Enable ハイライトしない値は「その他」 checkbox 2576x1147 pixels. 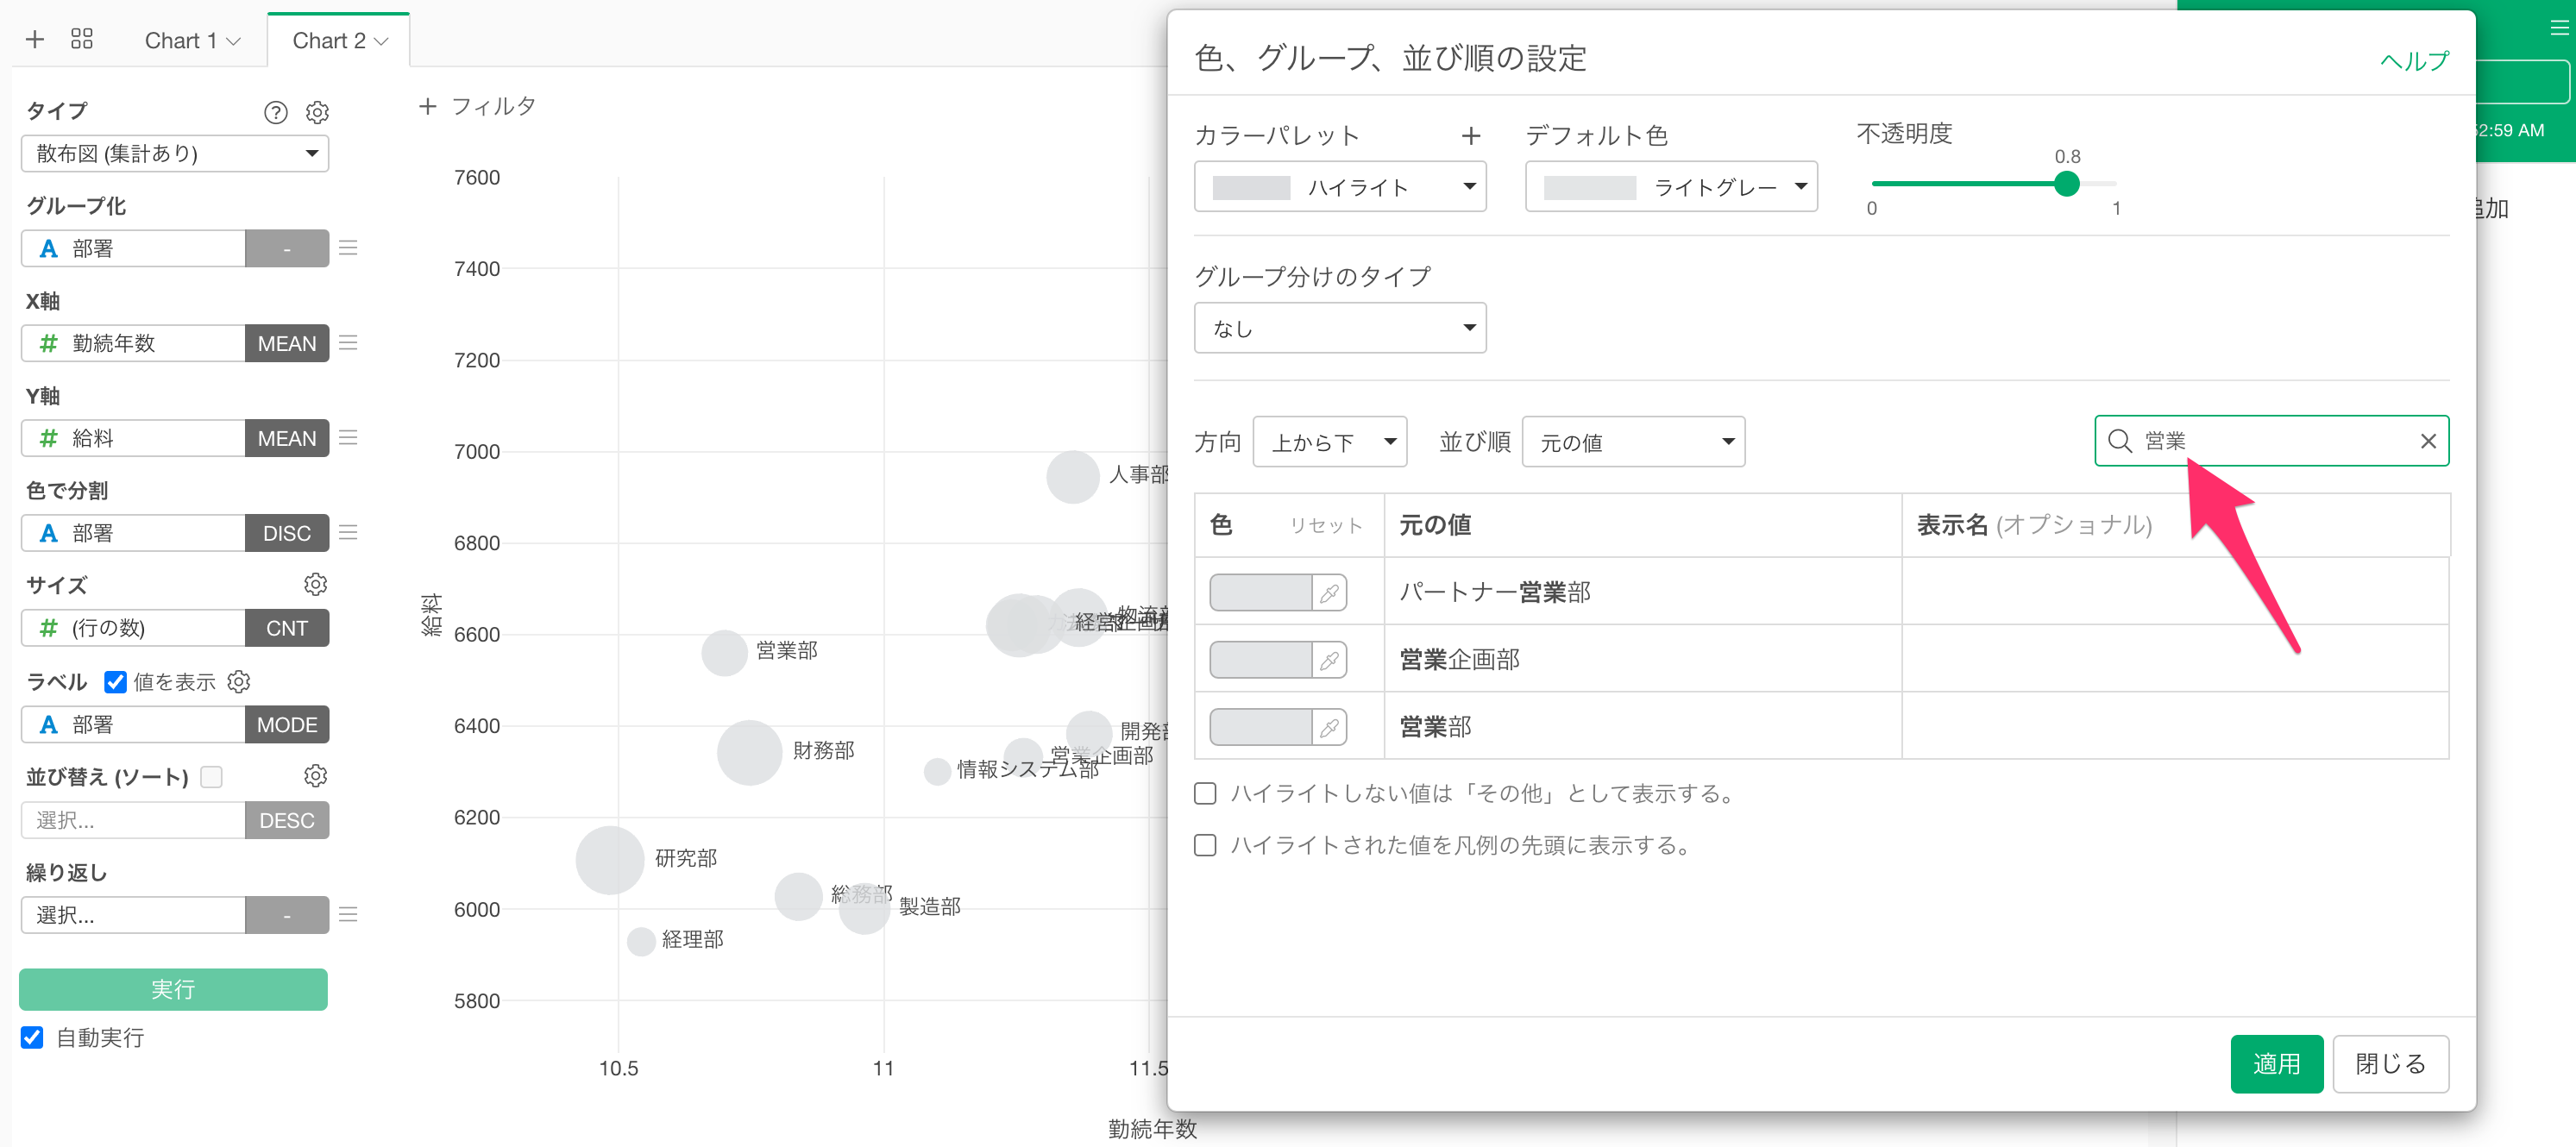1205,793
